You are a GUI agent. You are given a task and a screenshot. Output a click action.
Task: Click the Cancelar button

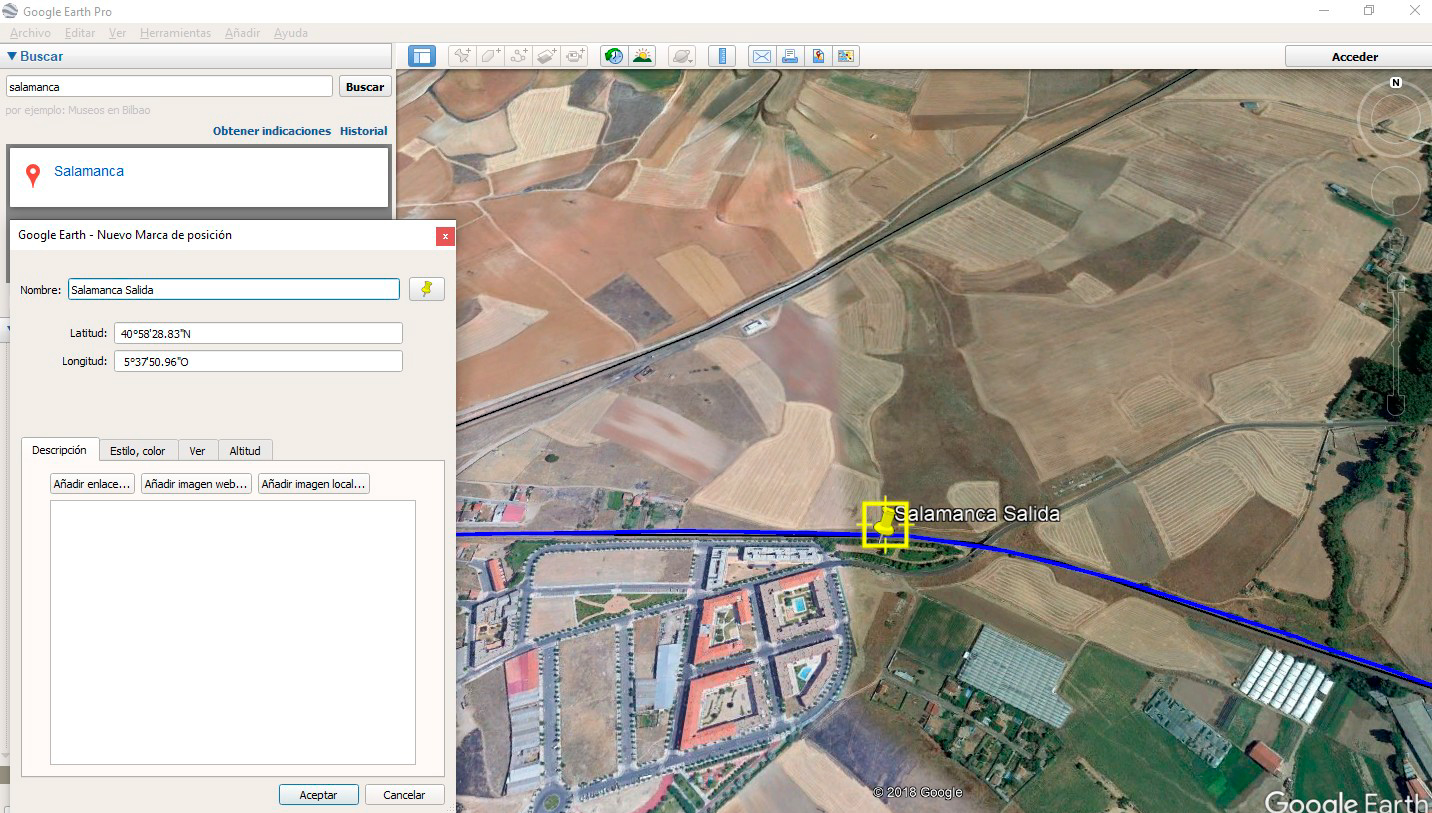coord(404,795)
